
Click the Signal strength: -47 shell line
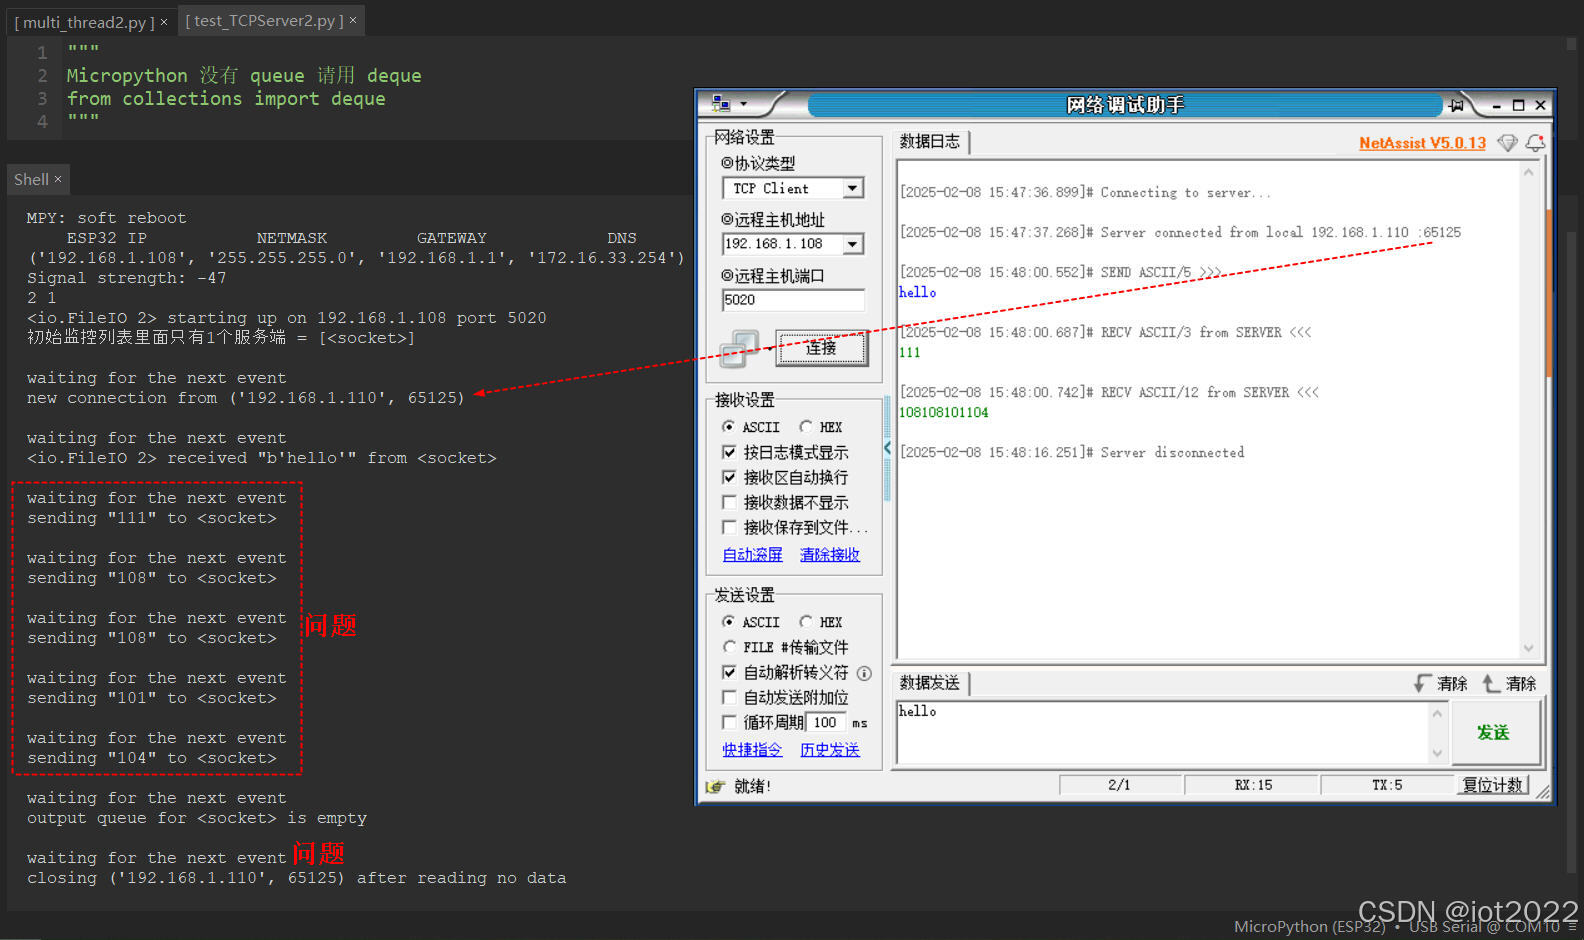pos(126,278)
